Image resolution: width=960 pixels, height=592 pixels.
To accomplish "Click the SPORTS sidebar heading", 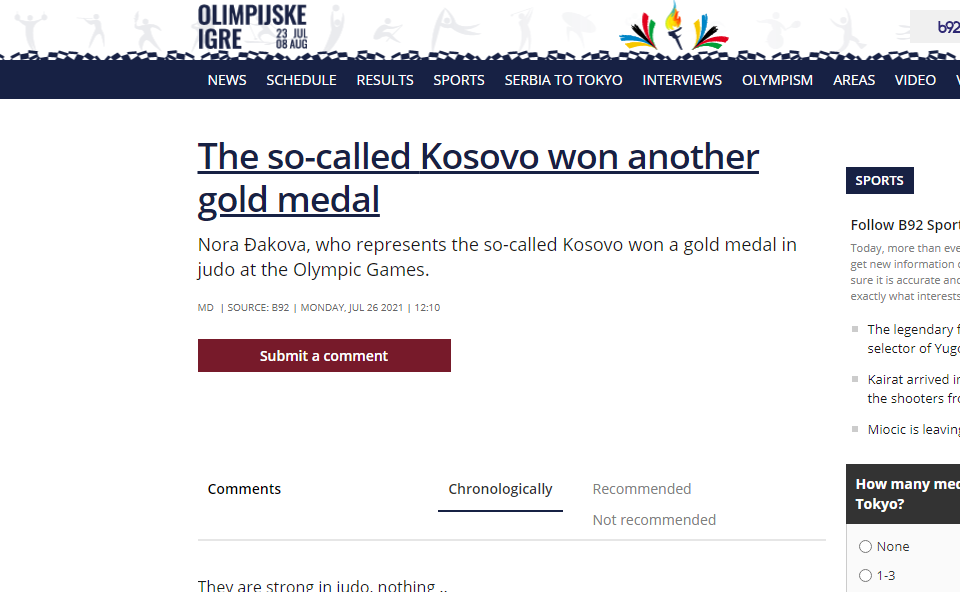I will click(x=880, y=181).
